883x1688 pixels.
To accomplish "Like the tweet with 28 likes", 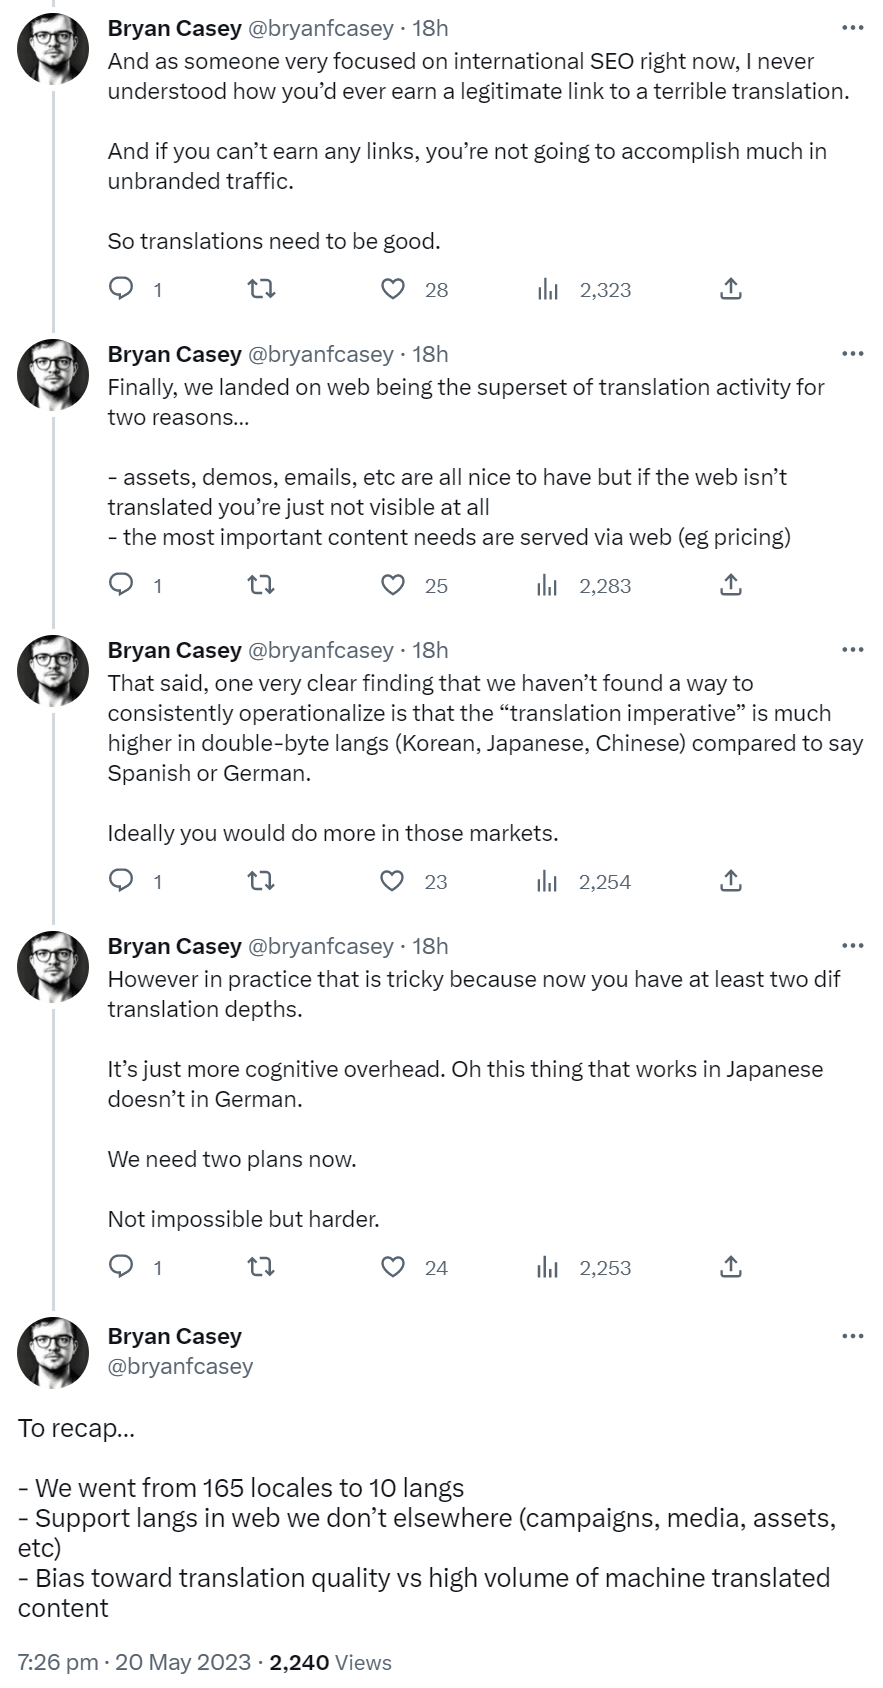I will (393, 289).
